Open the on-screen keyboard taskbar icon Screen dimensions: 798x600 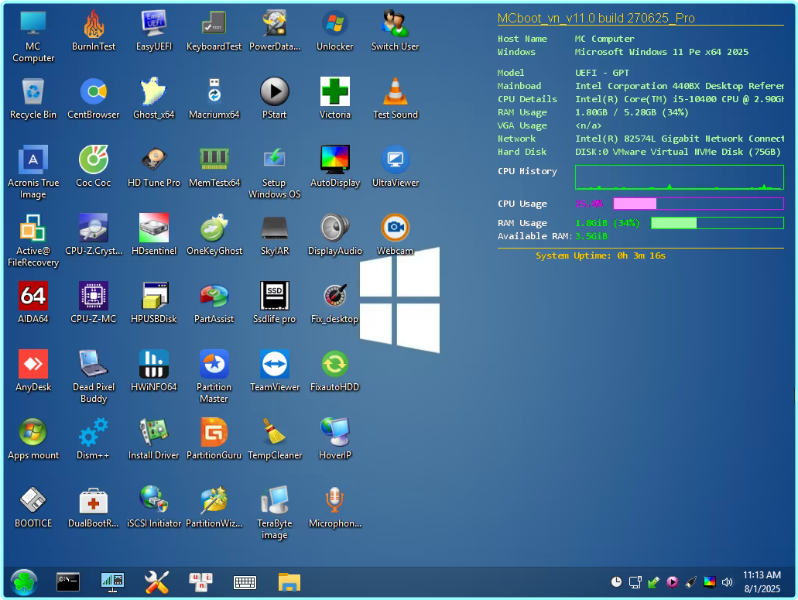click(245, 582)
